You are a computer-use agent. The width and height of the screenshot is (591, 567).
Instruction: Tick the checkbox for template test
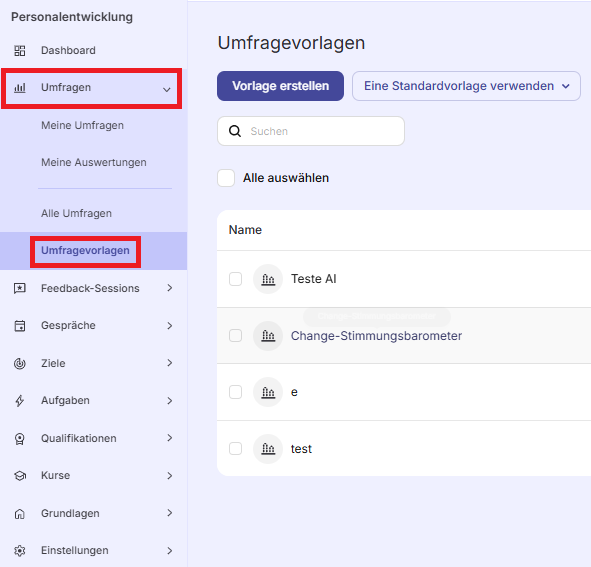[x=236, y=449]
